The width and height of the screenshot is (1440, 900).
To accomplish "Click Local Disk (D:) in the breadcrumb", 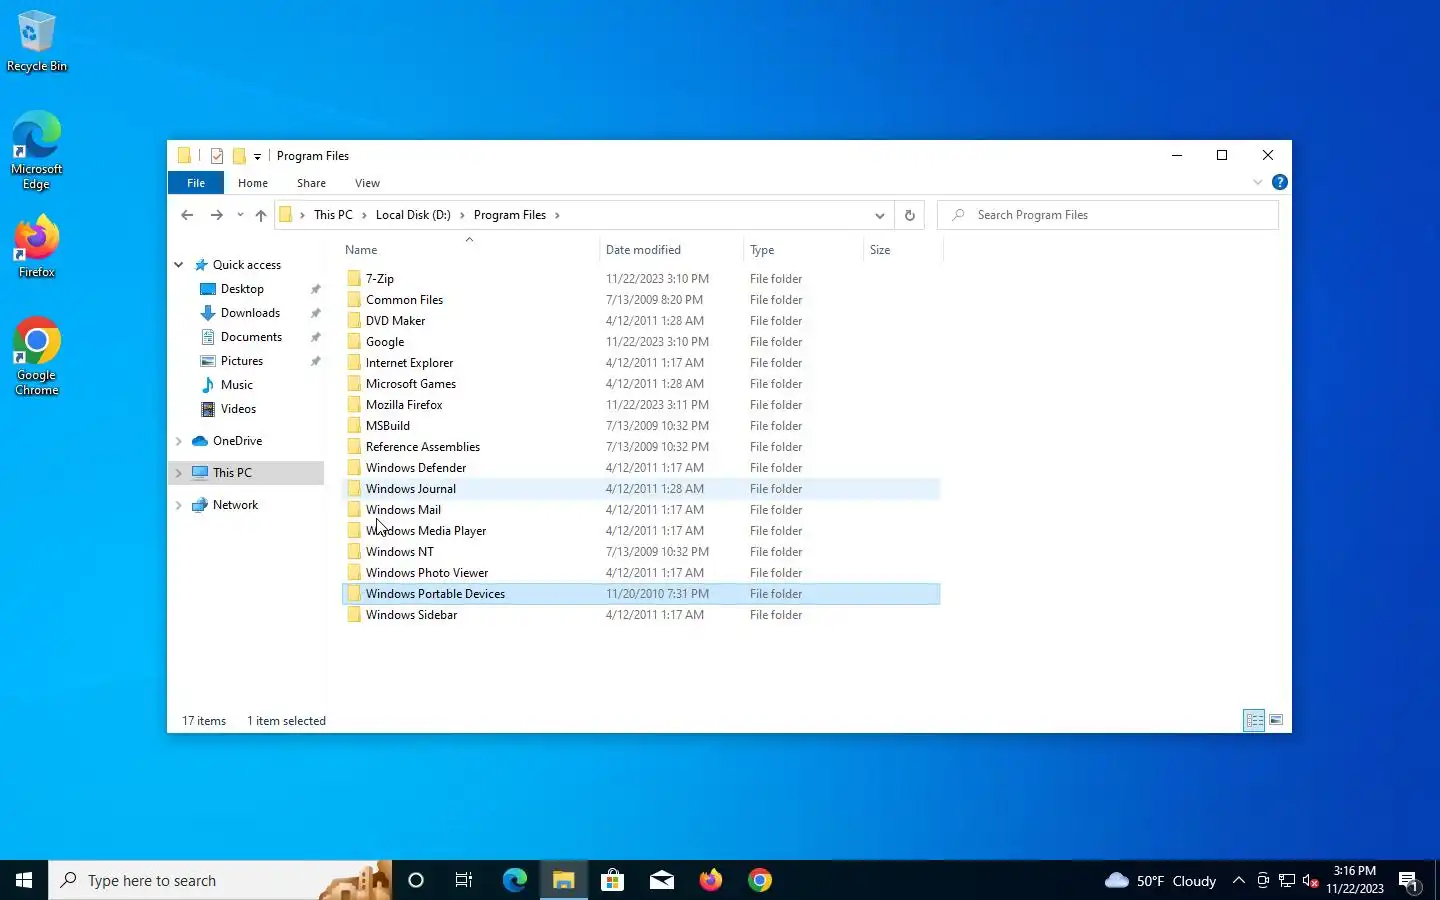I will point(413,215).
